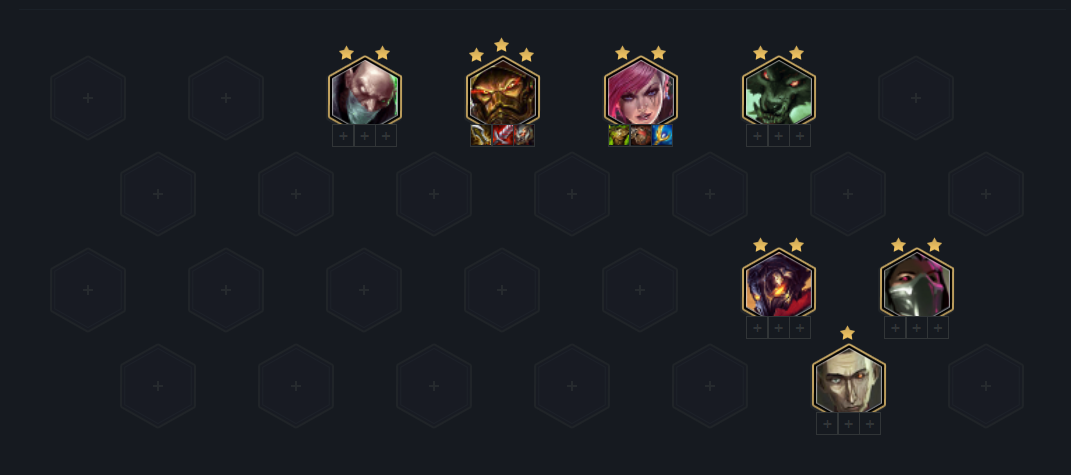
Task: Click the empty top-left board hexagon
Action: [x=88, y=98]
